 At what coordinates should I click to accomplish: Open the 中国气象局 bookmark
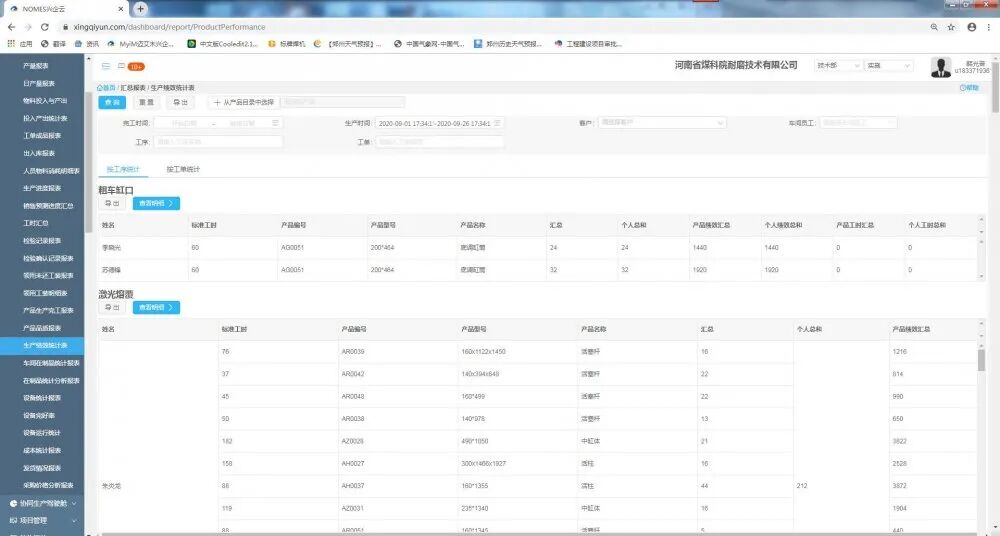pyautogui.click(x=430, y=44)
